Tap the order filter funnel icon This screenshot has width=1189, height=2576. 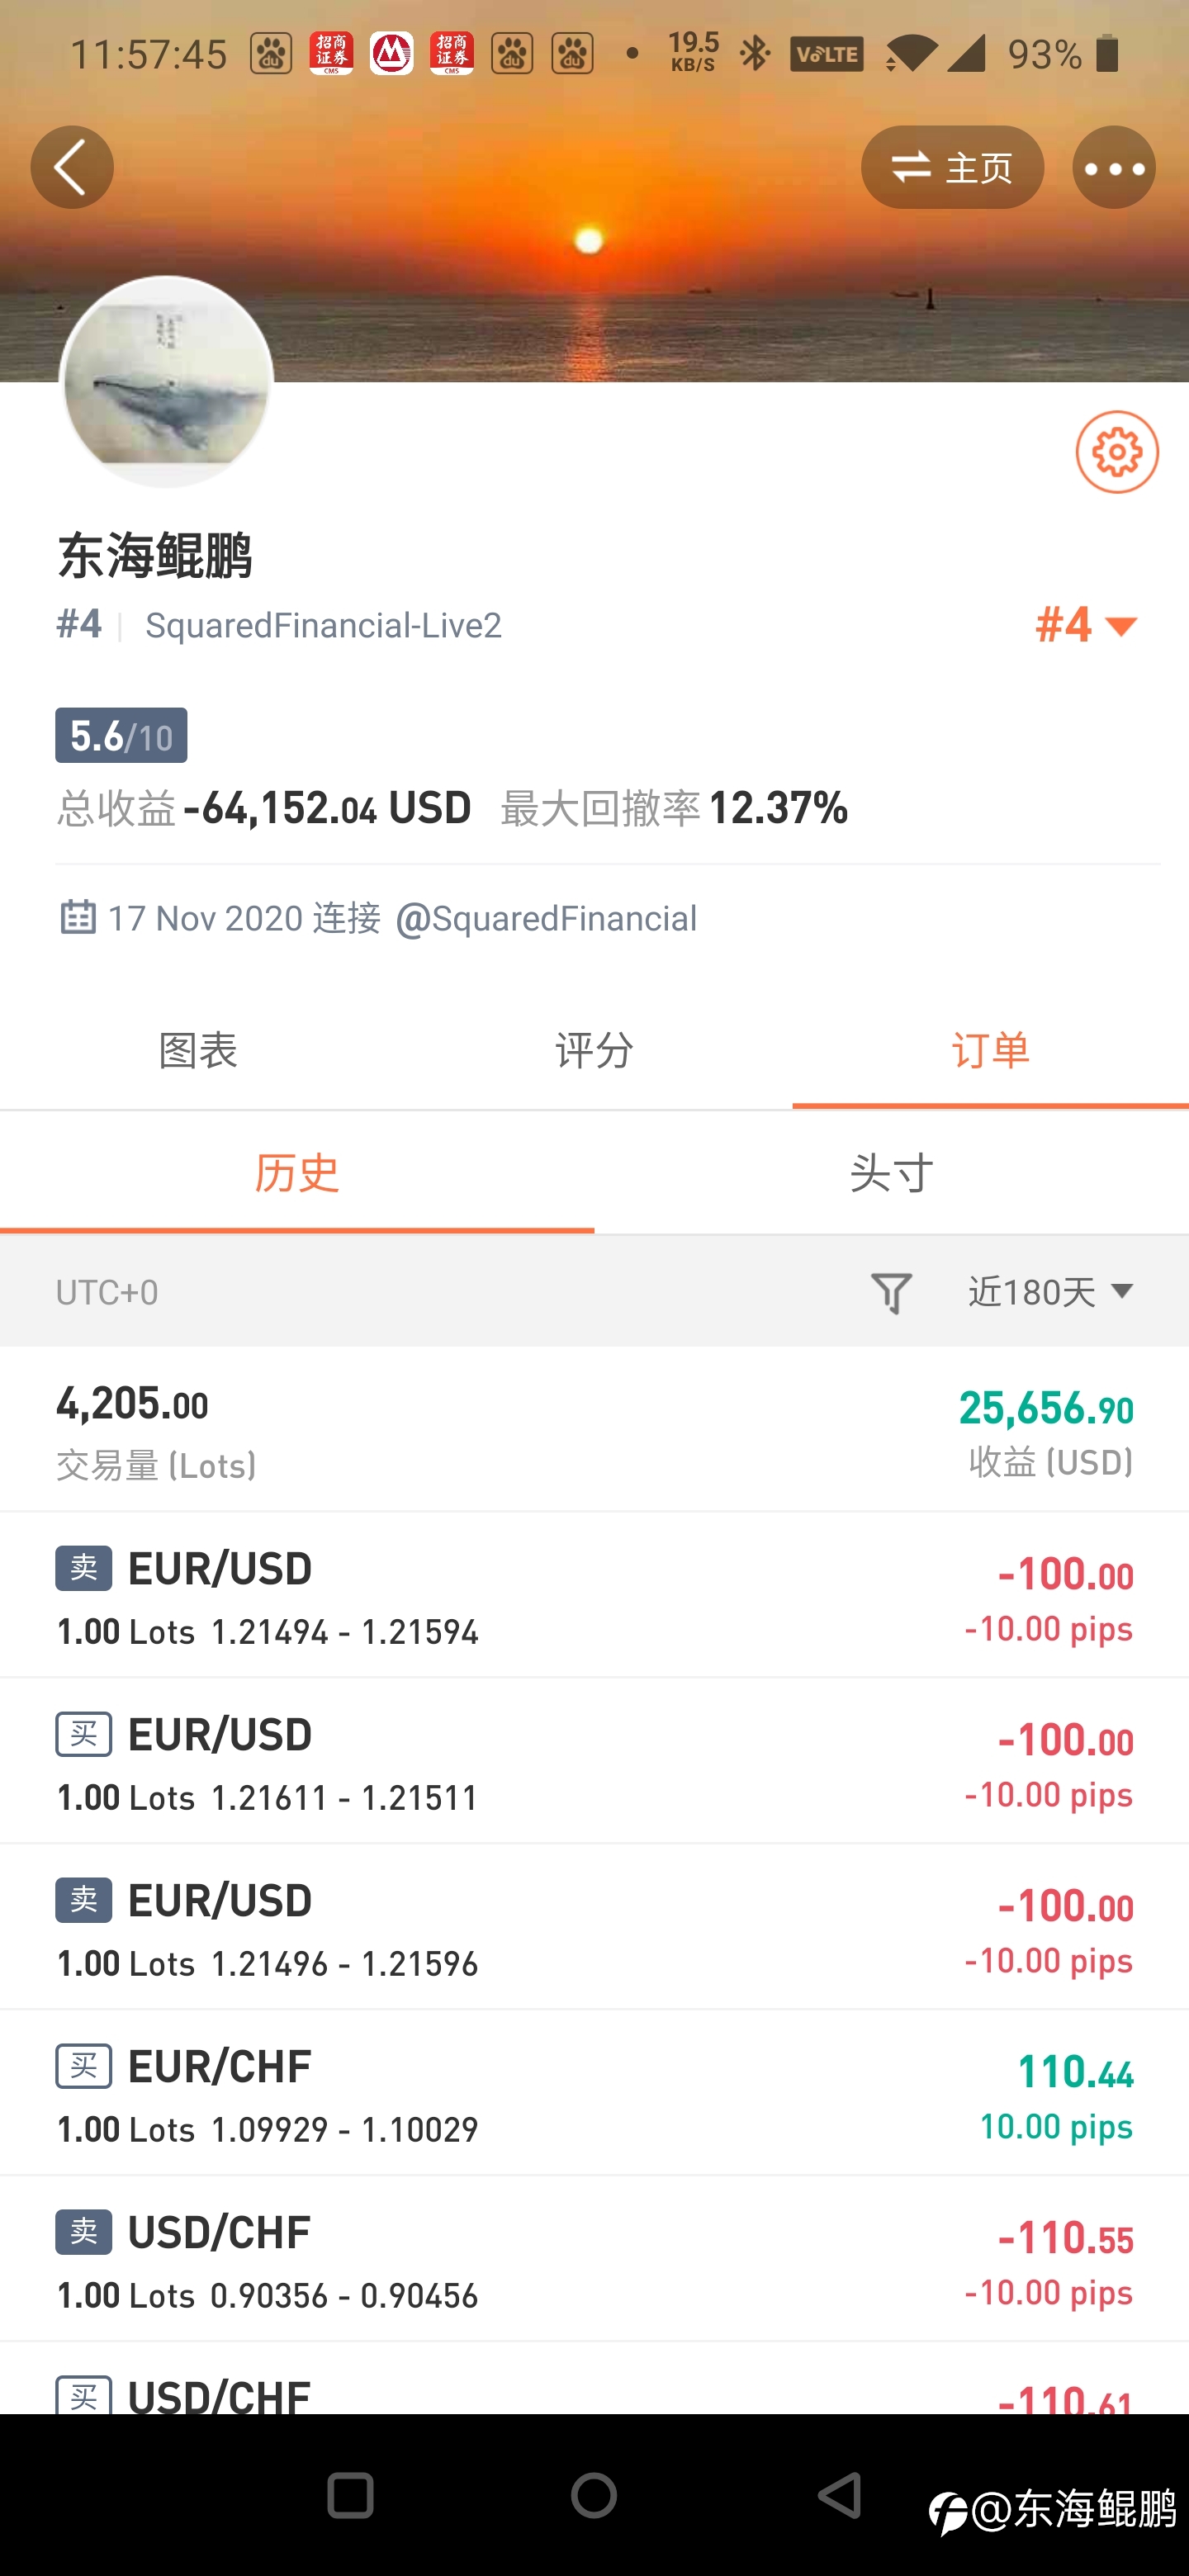[x=891, y=1292]
